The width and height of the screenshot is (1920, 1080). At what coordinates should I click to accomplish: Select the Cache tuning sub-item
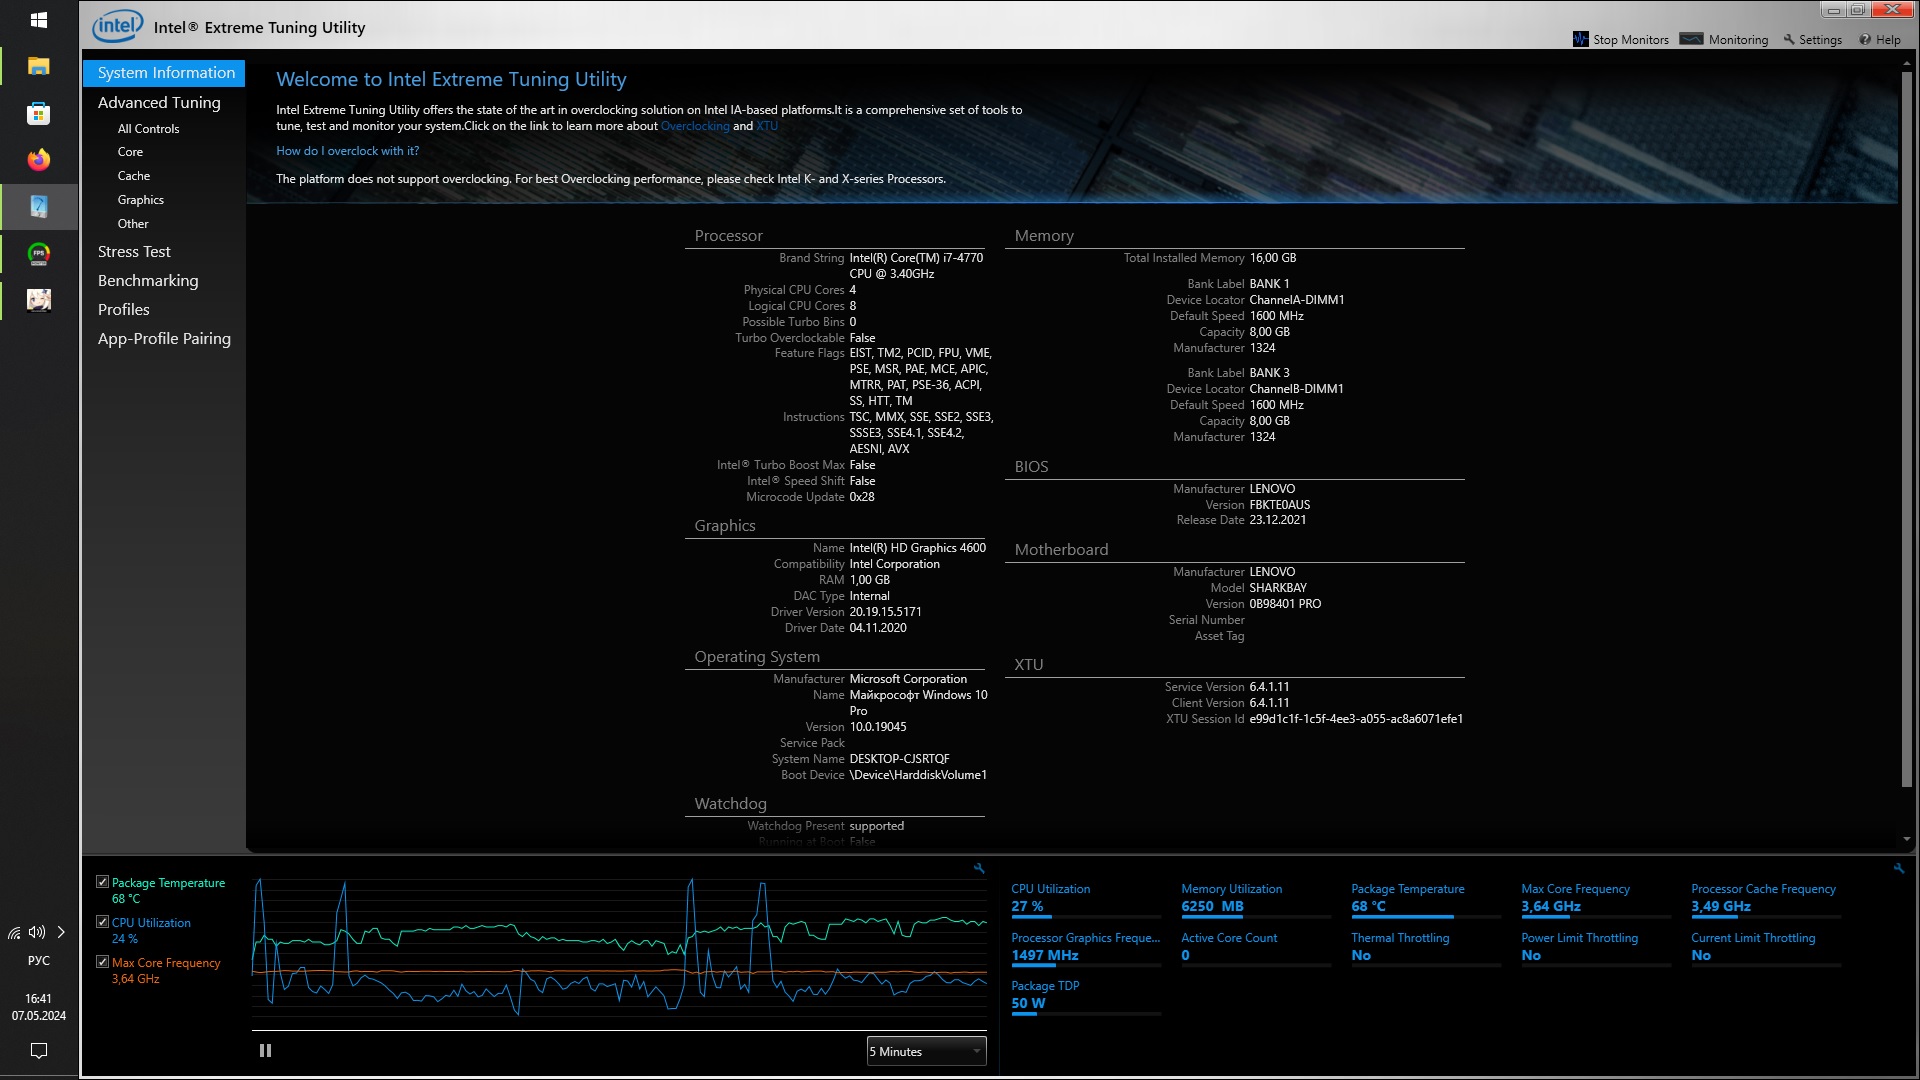pyautogui.click(x=134, y=176)
